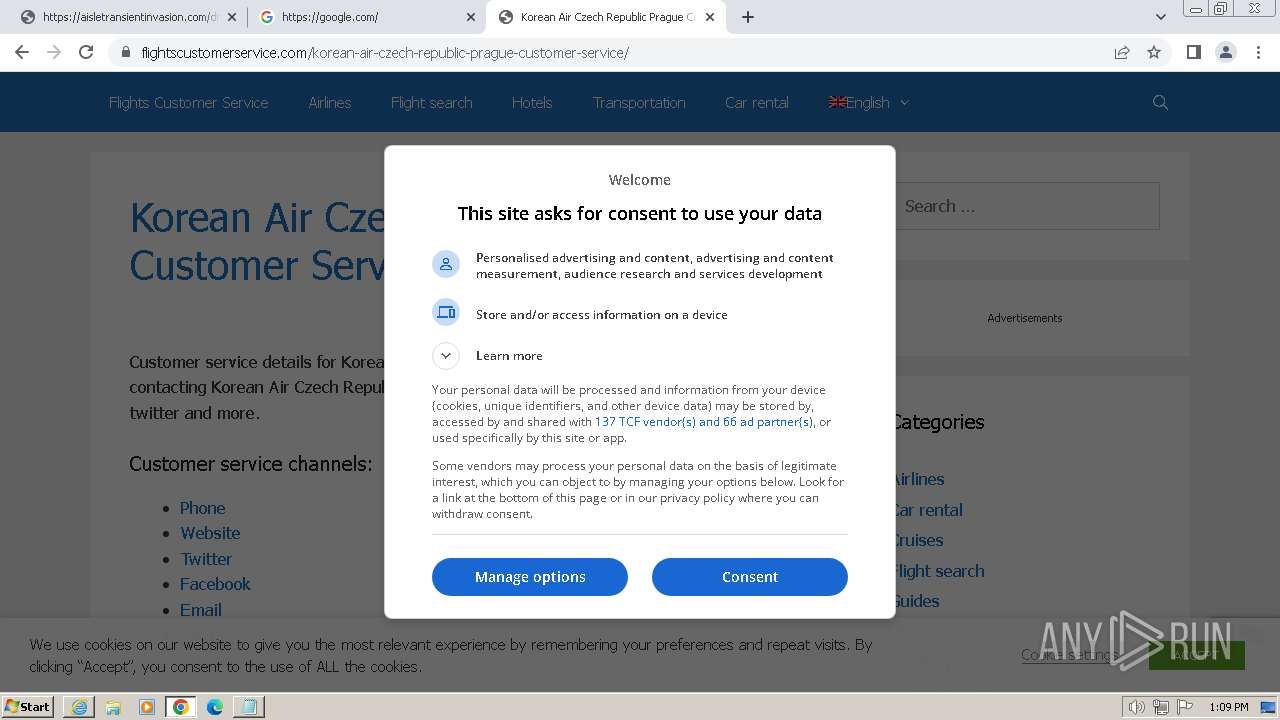The width and height of the screenshot is (1280, 720).
Task: Open the Hotels menu item
Action: 532,102
